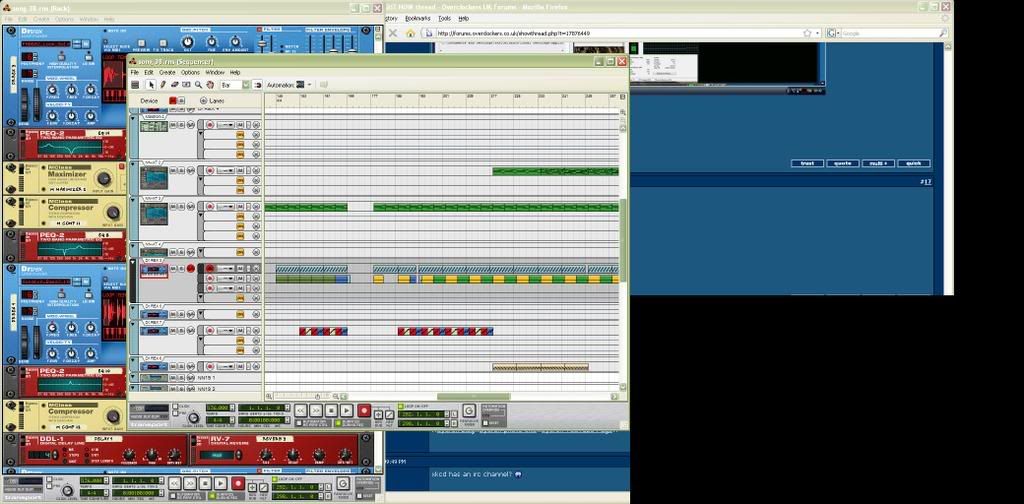The height and width of the screenshot is (504, 1024).
Task: Open the Automation cleanup dropdown arrow
Action: point(310,84)
